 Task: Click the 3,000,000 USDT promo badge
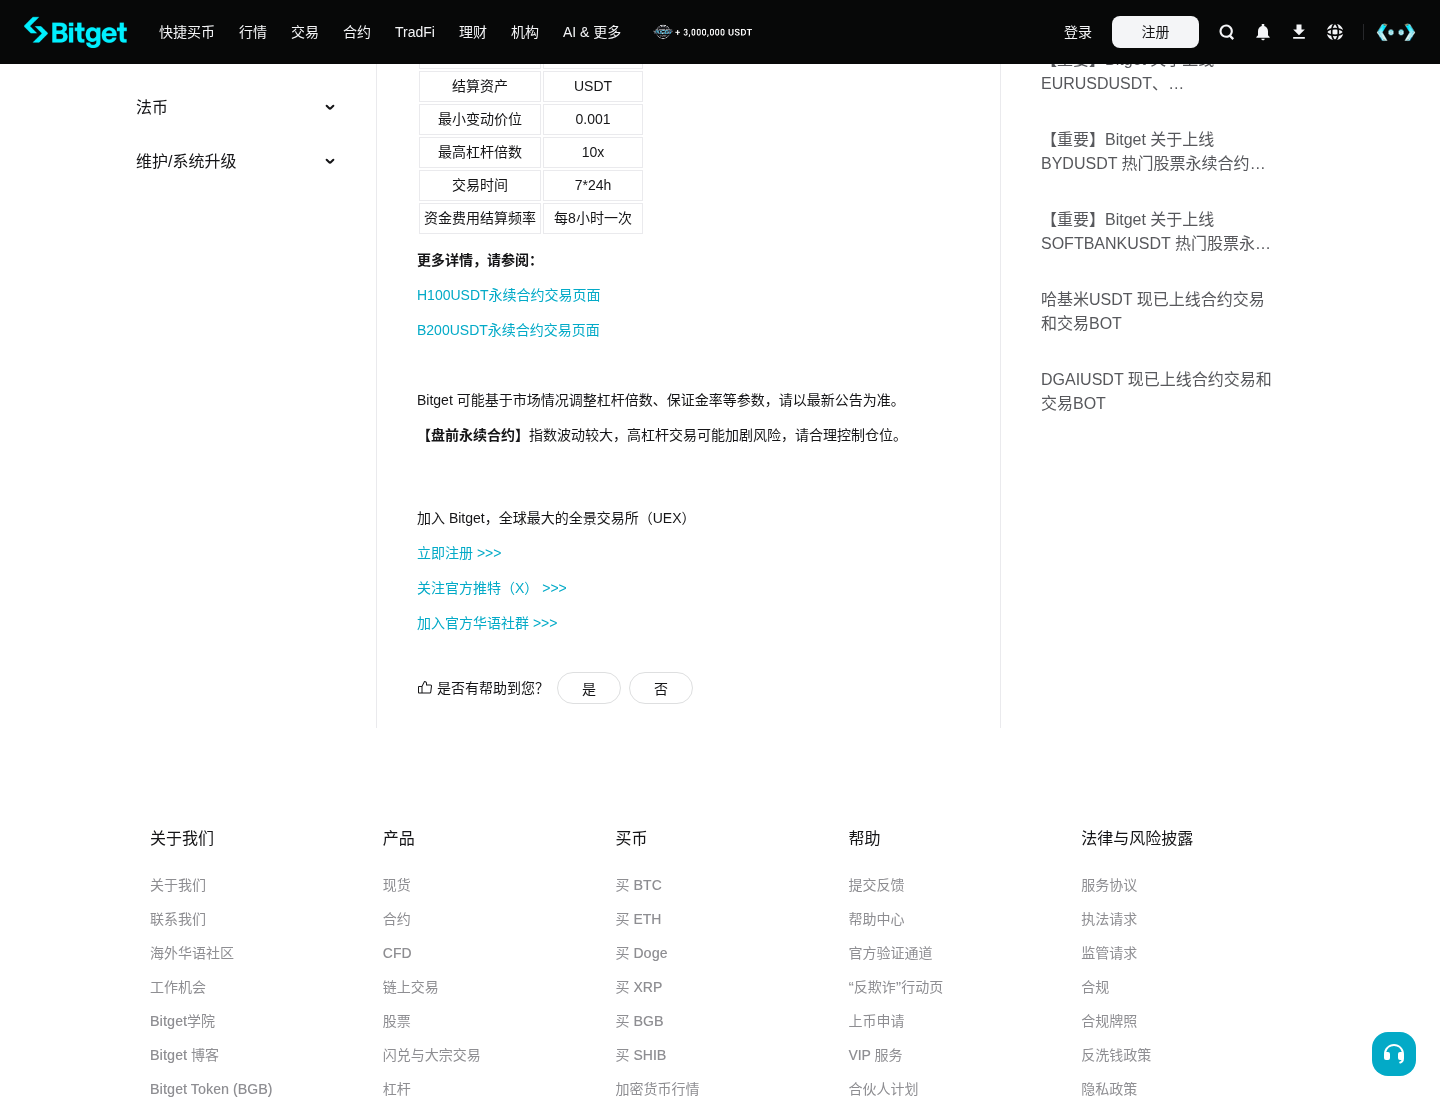click(x=703, y=32)
